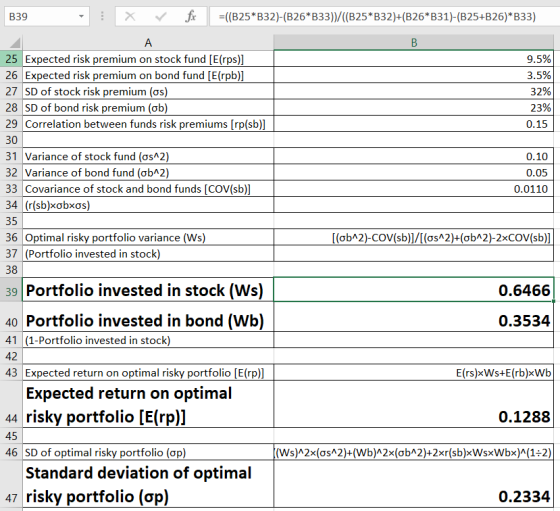Click the 0.15 correlation value cell
The height and width of the screenshot is (511, 560).
click(x=414, y=124)
